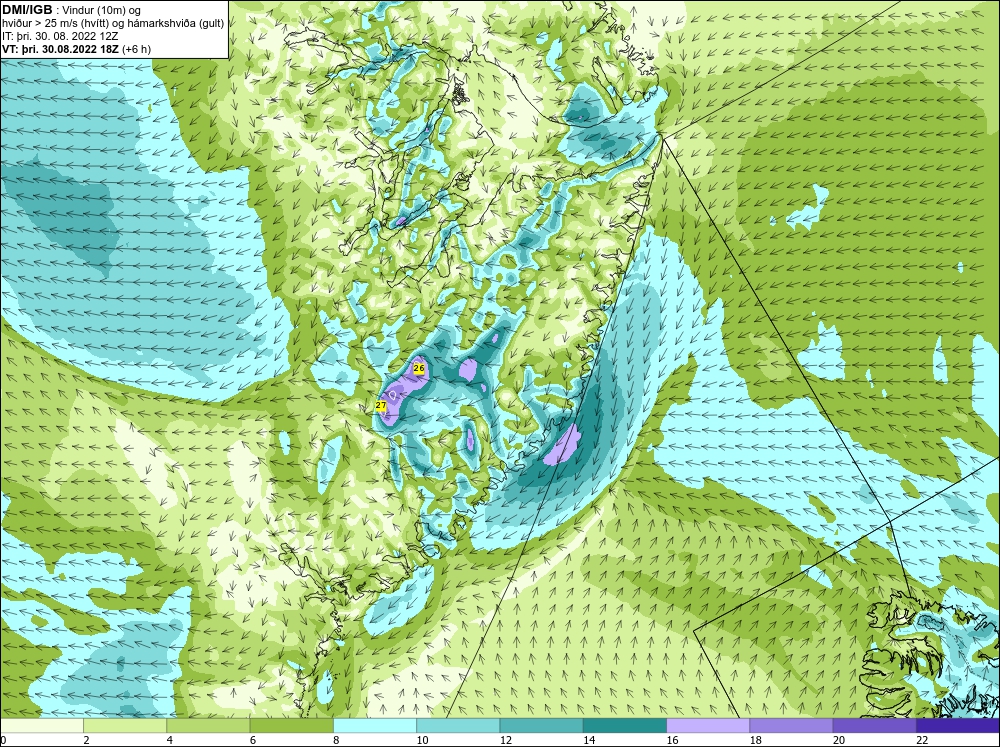This screenshot has width=1000, height=747.
Task: Pick the 20–22 m/s violet swatch
Action: [874, 725]
